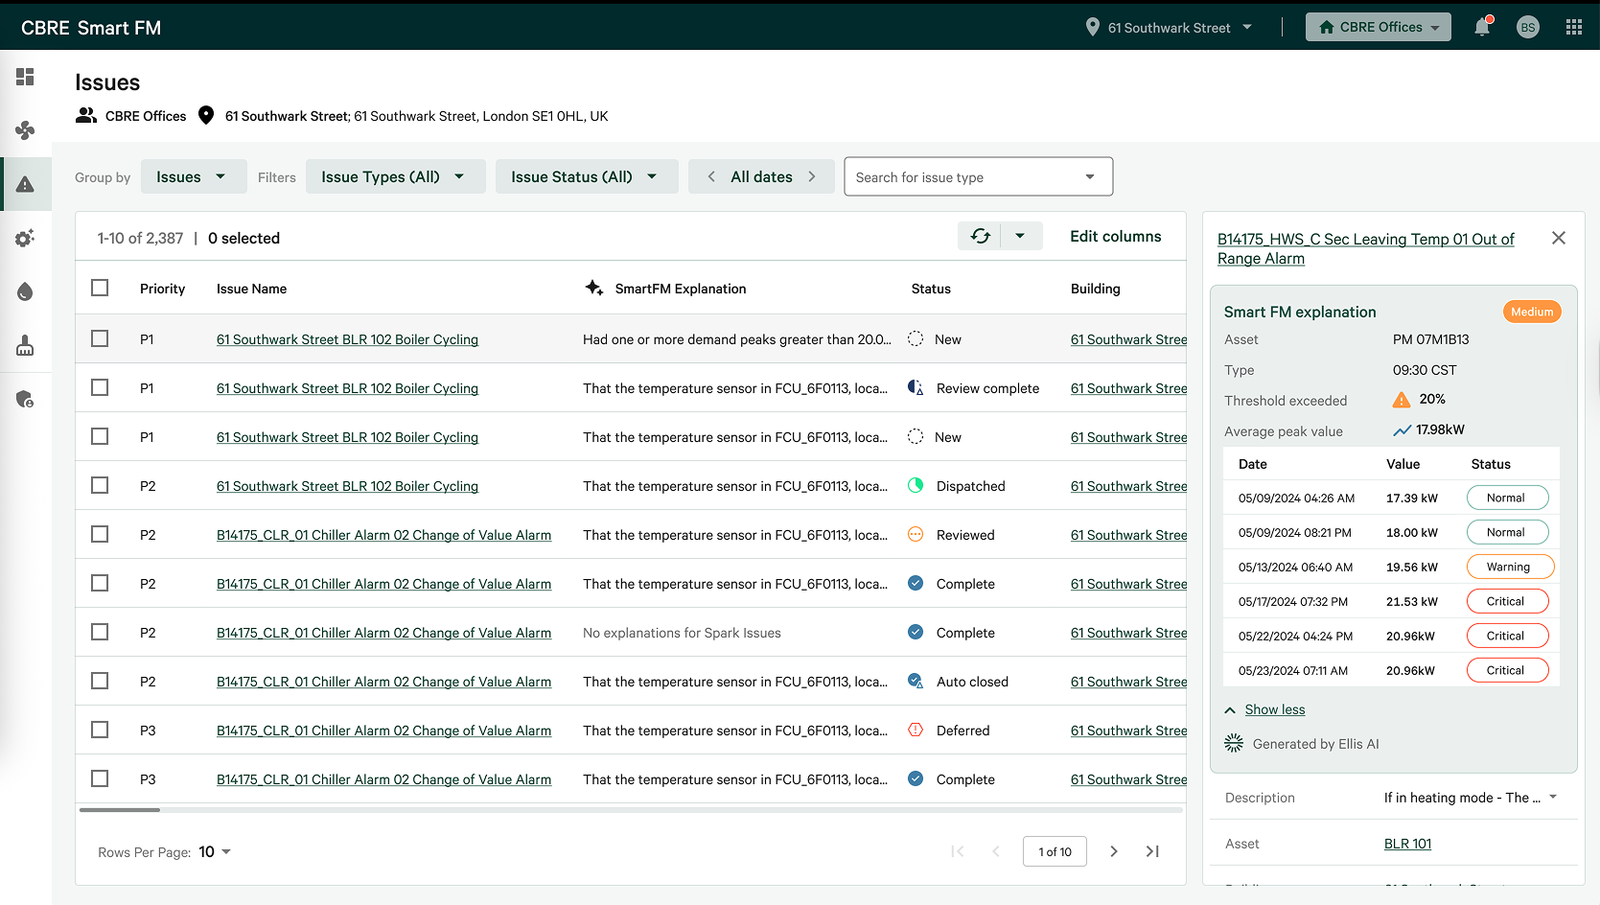Click the Deferred status icon
Screen dimensions: 1600x905
915,730
